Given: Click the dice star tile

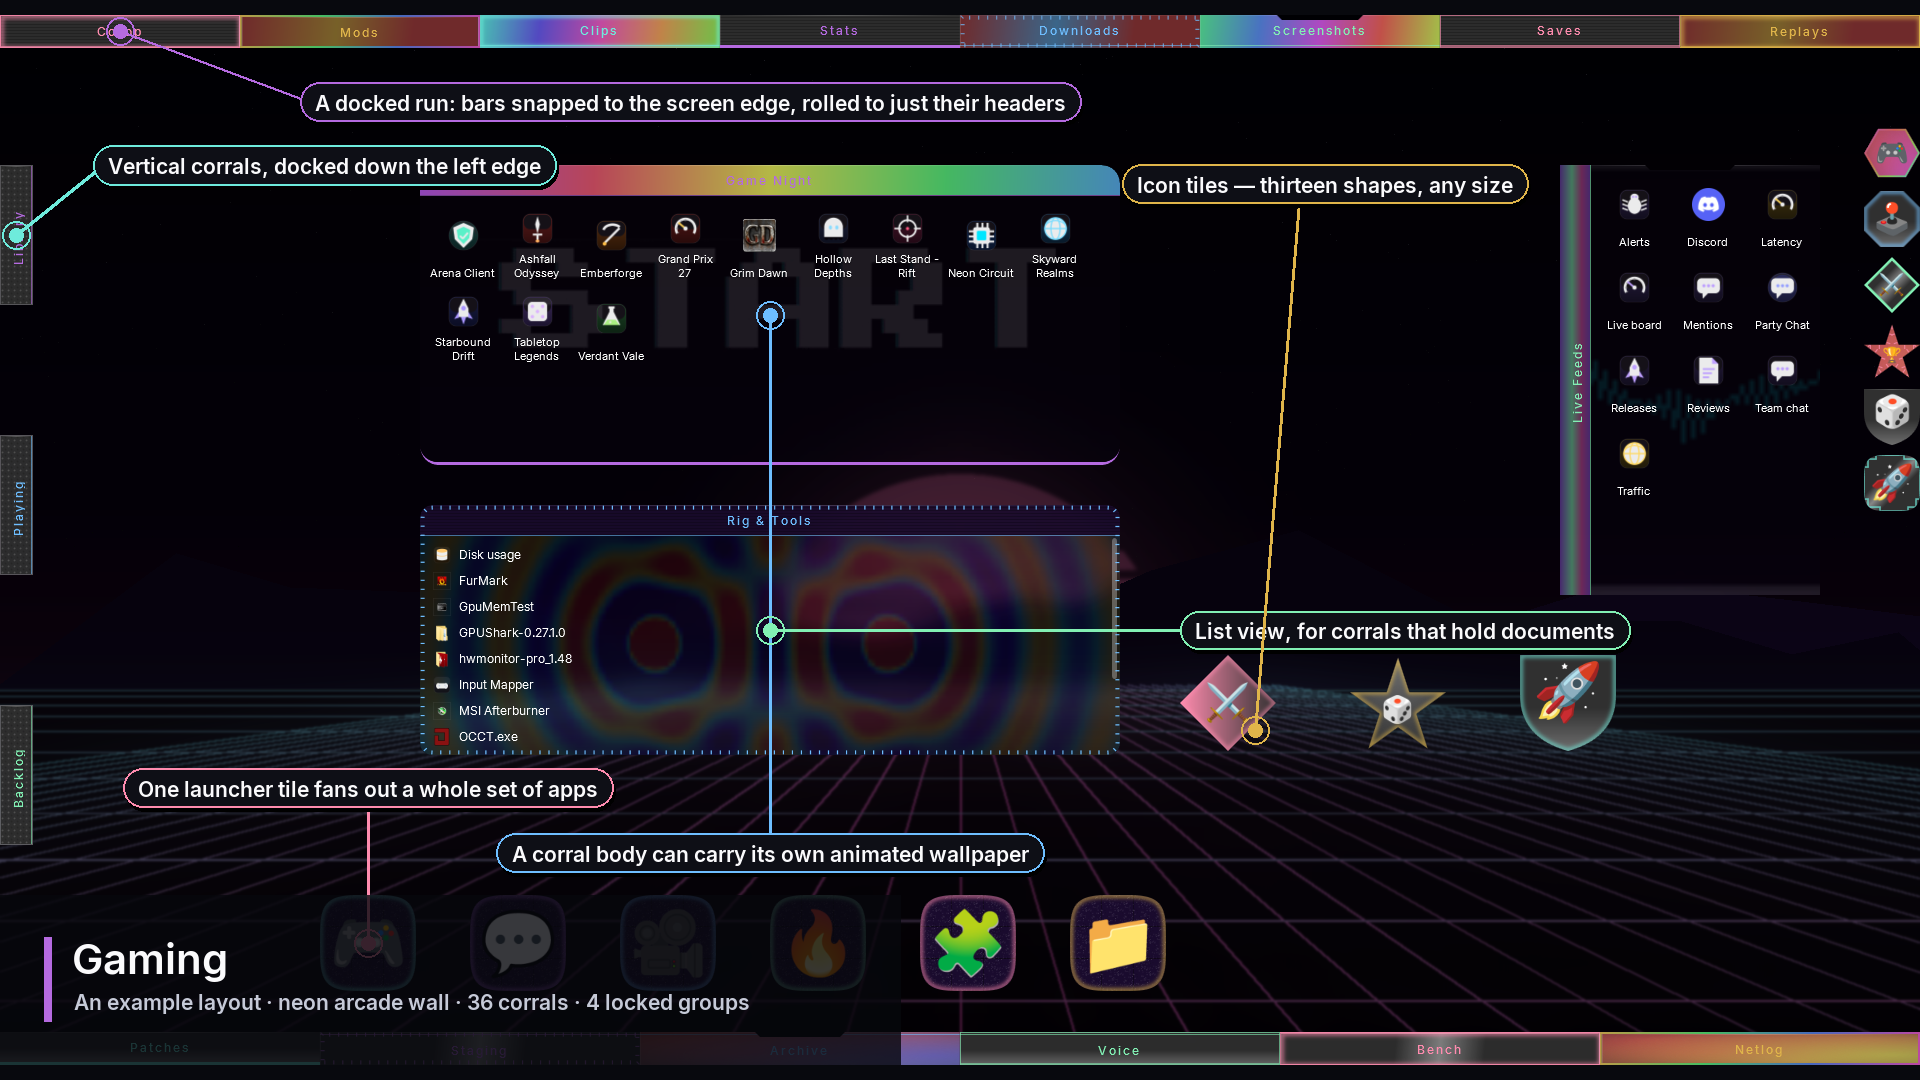Looking at the screenshot, I should [x=1397, y=704].
